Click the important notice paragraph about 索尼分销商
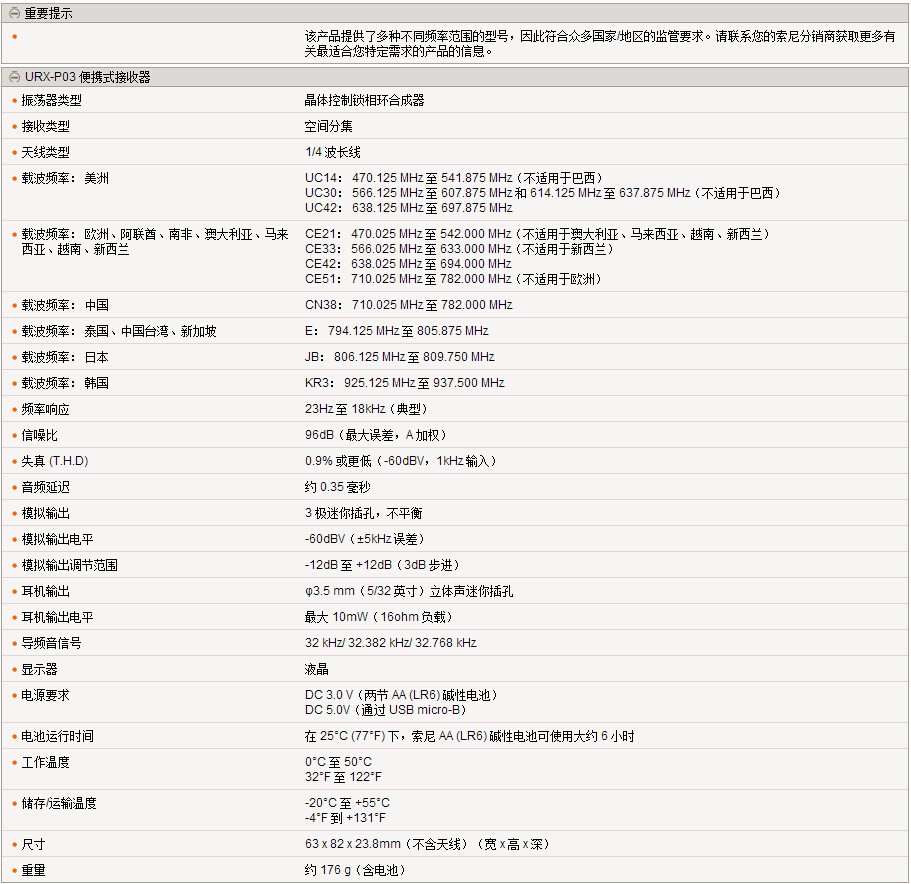911x884 pixels. pos(600,43)
